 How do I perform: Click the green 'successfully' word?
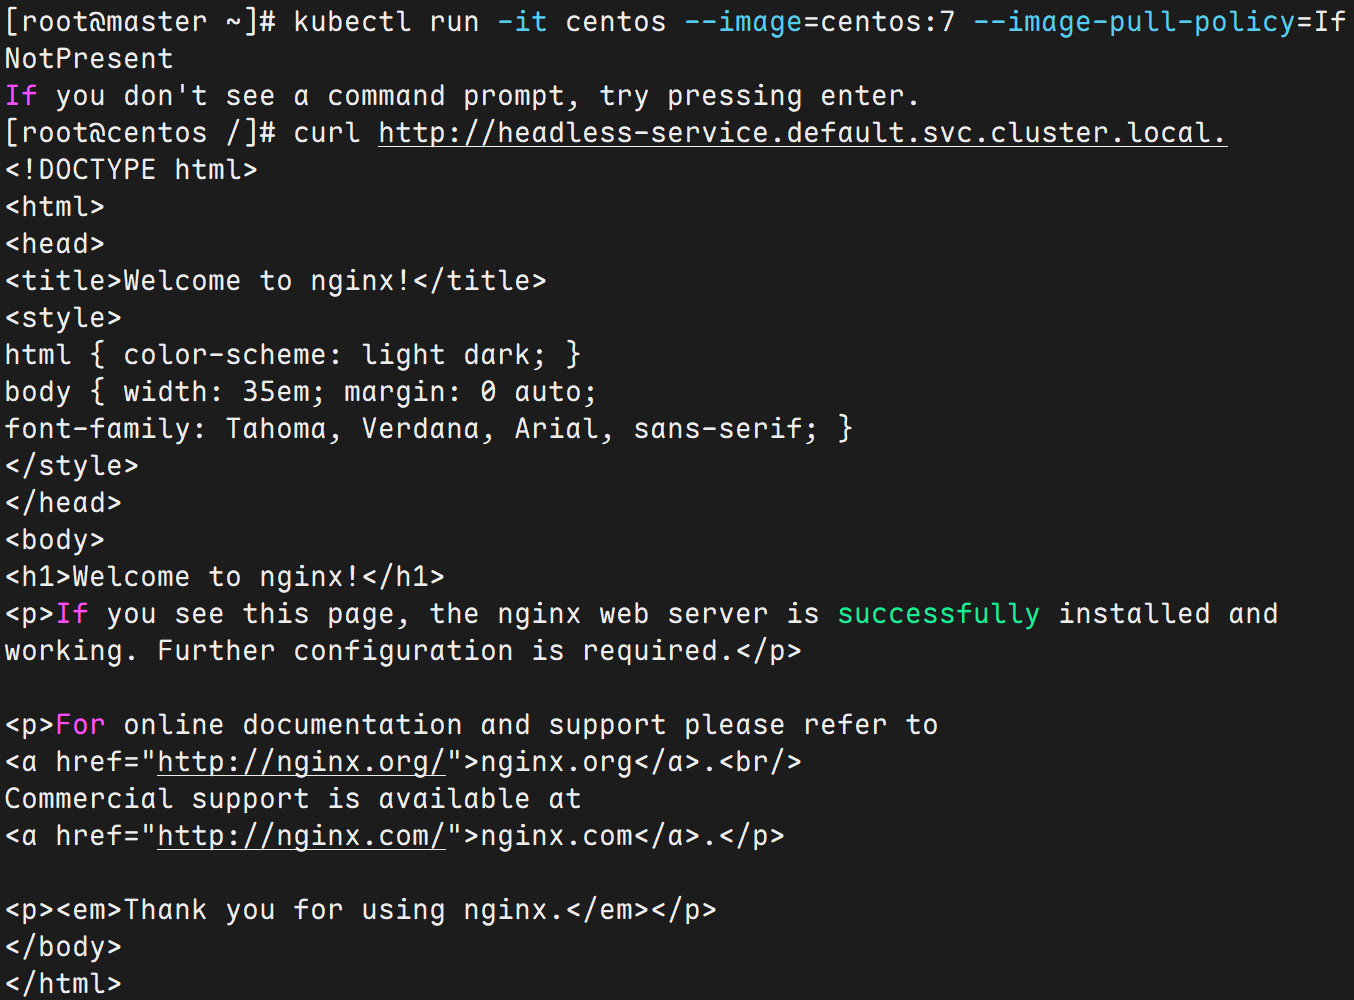(x=938, y=614)
